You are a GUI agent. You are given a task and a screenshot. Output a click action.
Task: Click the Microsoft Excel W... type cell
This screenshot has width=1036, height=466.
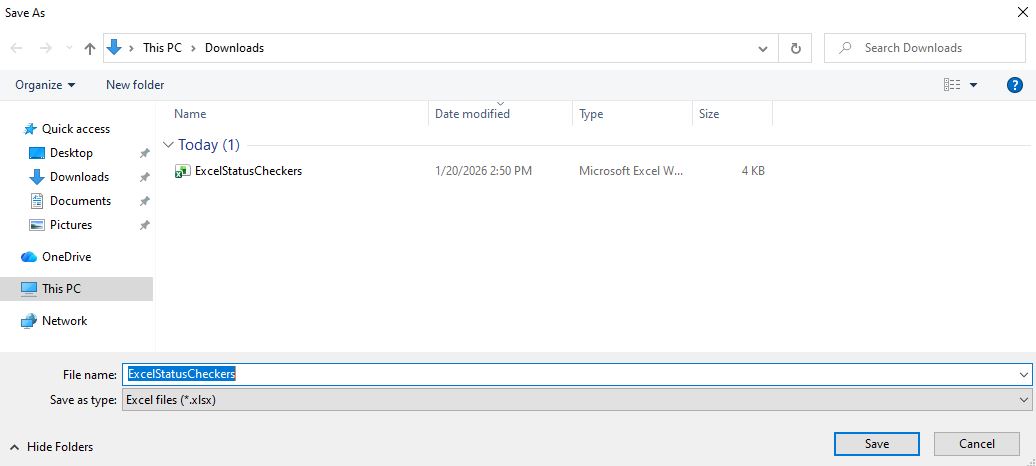pyautogui.click(x=632, y=171)
